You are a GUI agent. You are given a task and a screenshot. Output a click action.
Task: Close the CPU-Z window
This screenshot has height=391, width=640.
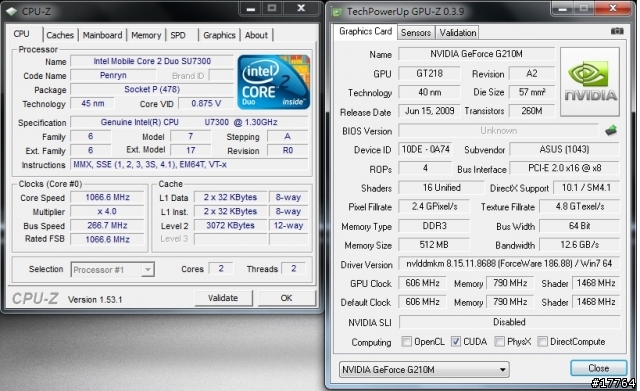click(301, 8)
